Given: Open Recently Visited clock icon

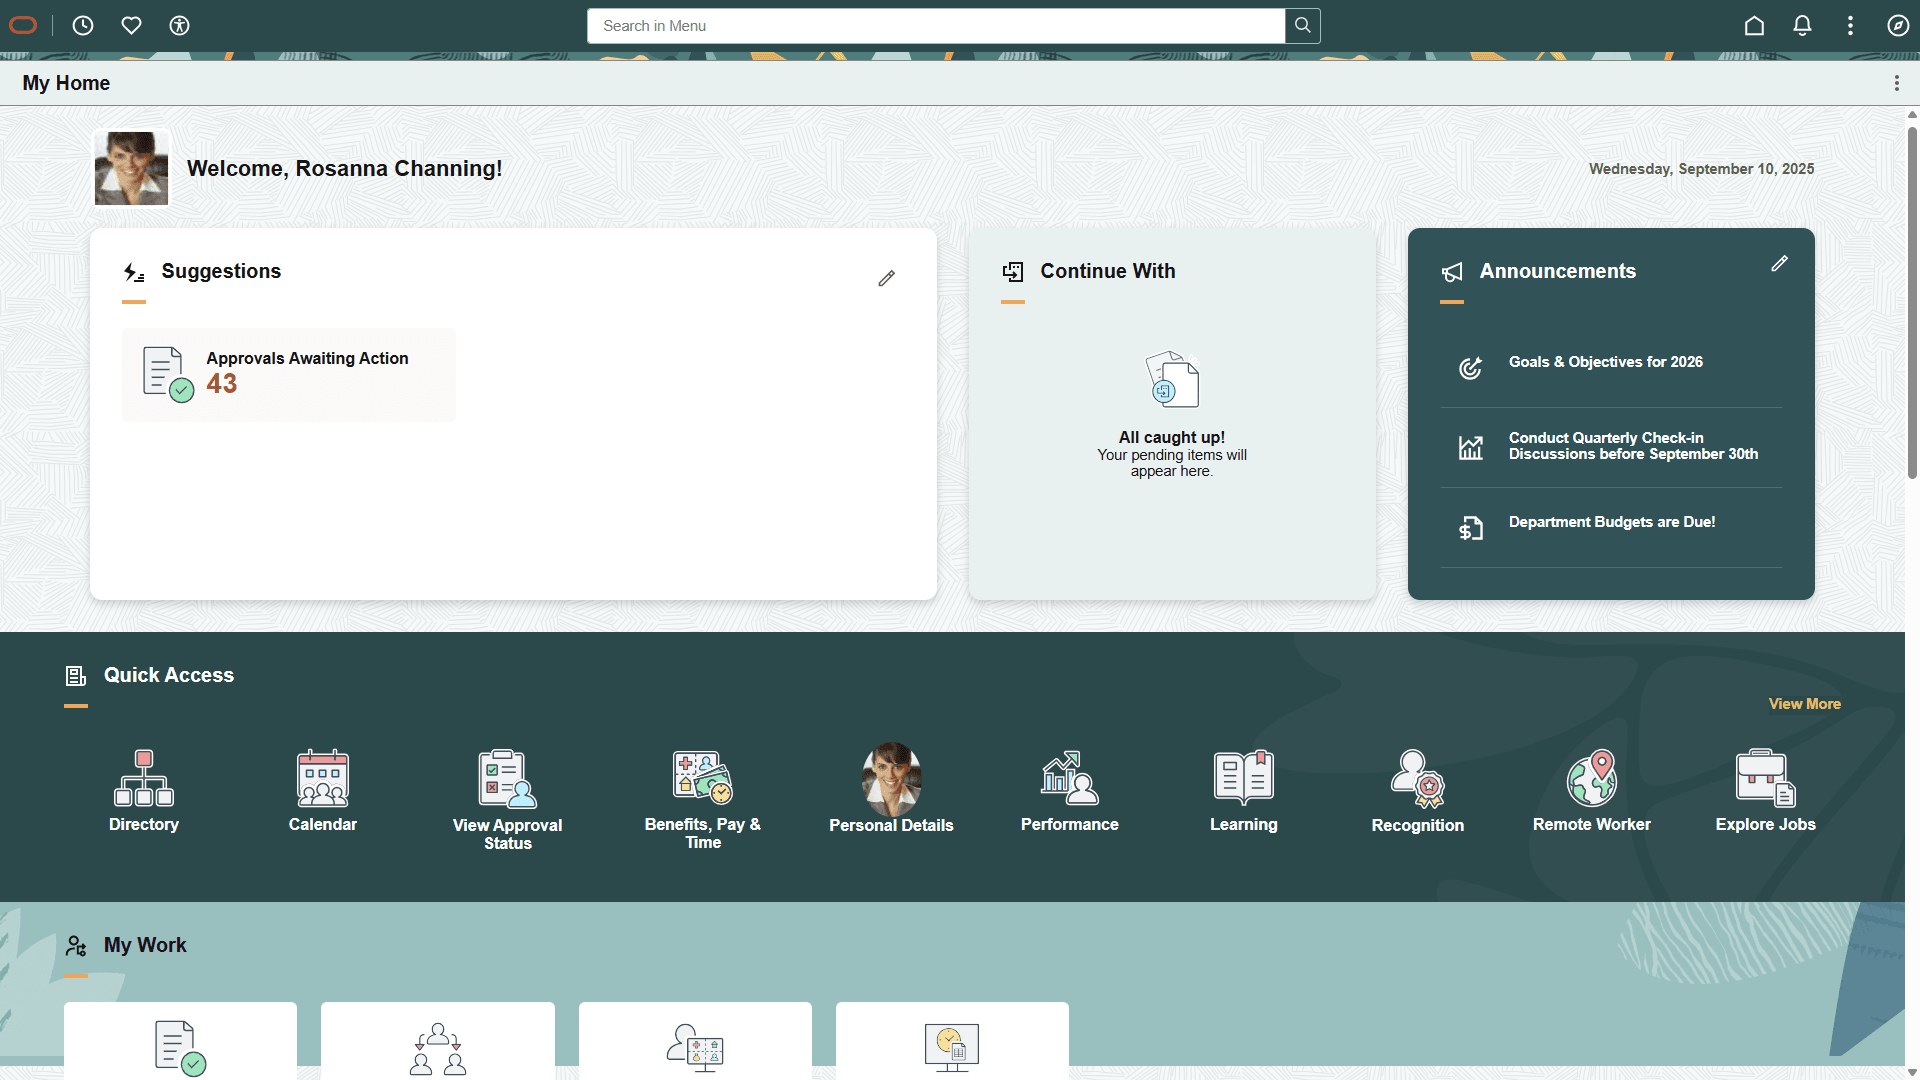Looking at the screenshot, I should pos(83,26).
